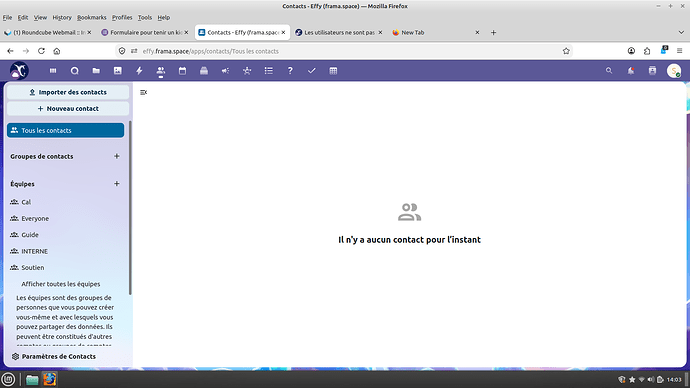Switch to Formulaire pour tenir un kiosque tab
The image size is (690, 388).
tap(145, 33)
